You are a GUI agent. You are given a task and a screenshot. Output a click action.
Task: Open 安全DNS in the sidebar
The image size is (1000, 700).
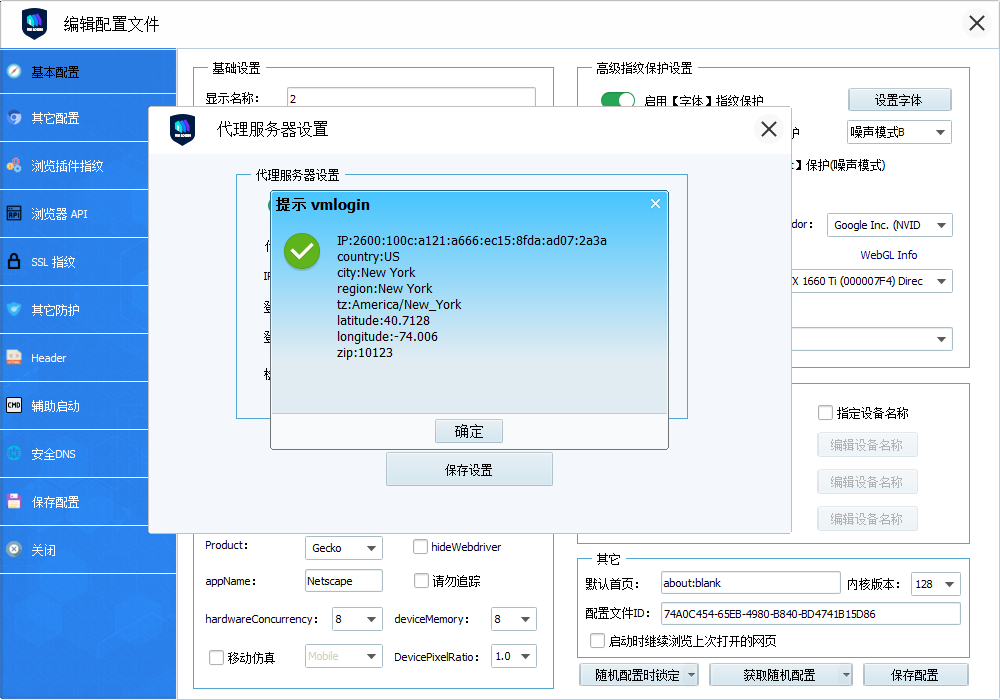(x=74, y=454)
